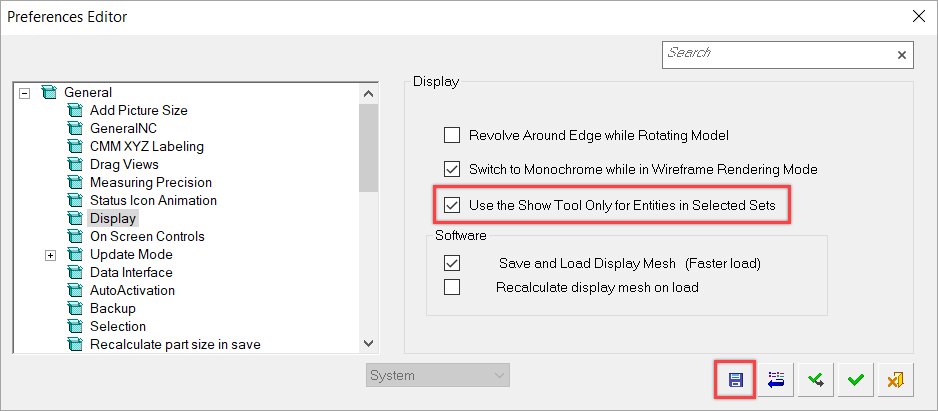This screenshot has height=411, width=938.
Task: Open the Data Interface preferences
Action: tap(131, 272)
